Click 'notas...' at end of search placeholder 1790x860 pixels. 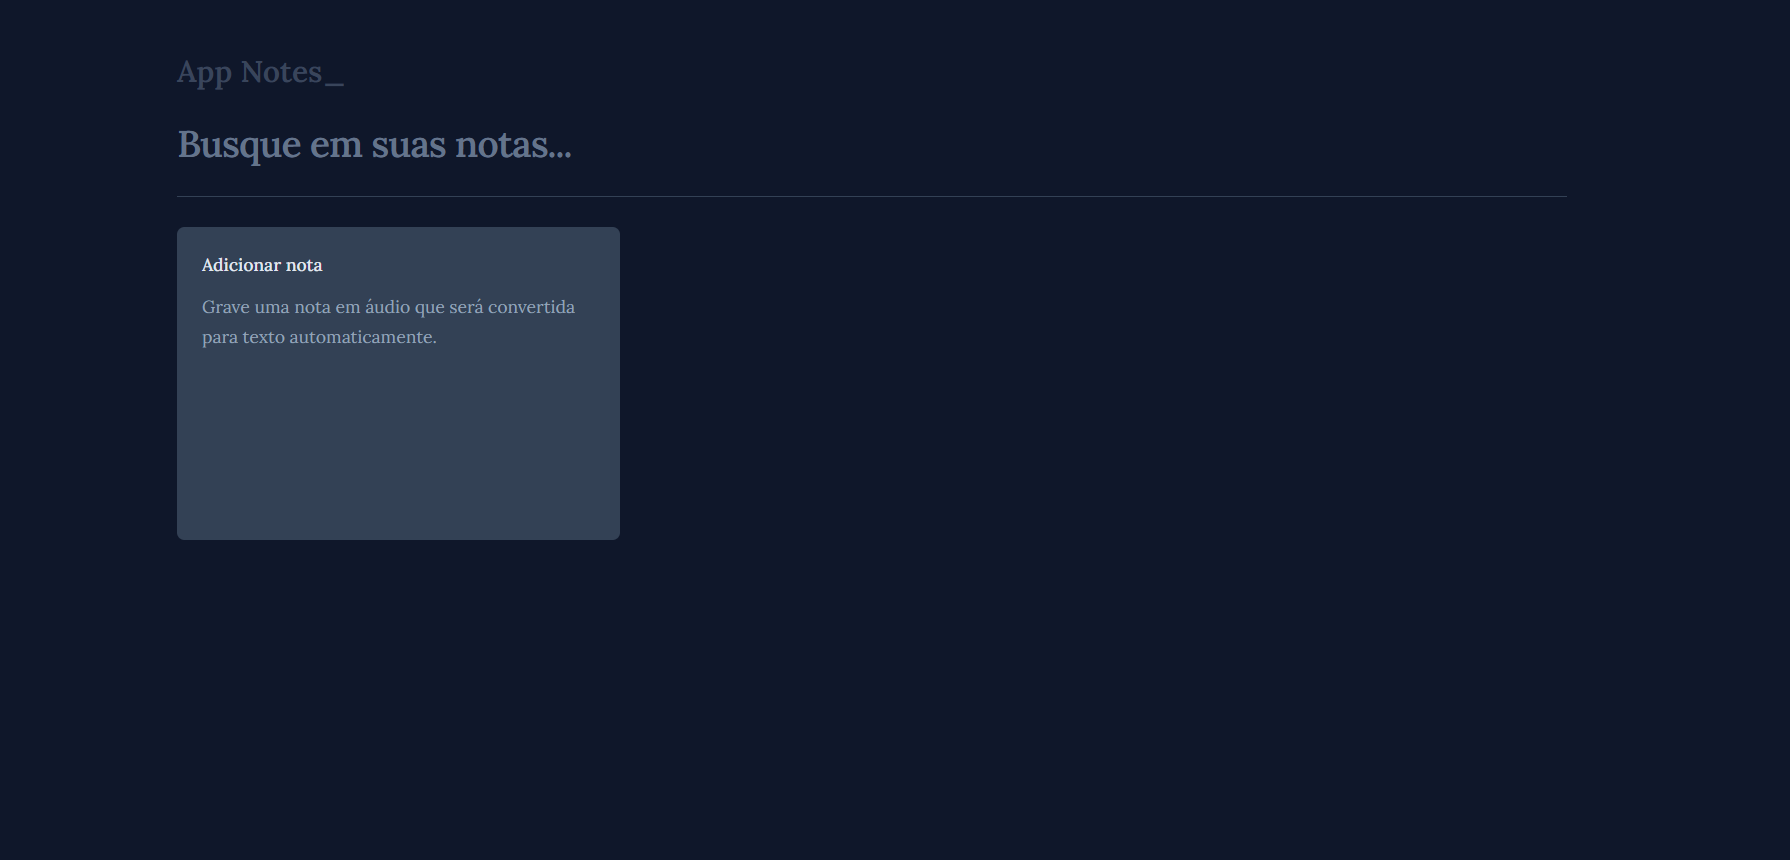[513, 146]
